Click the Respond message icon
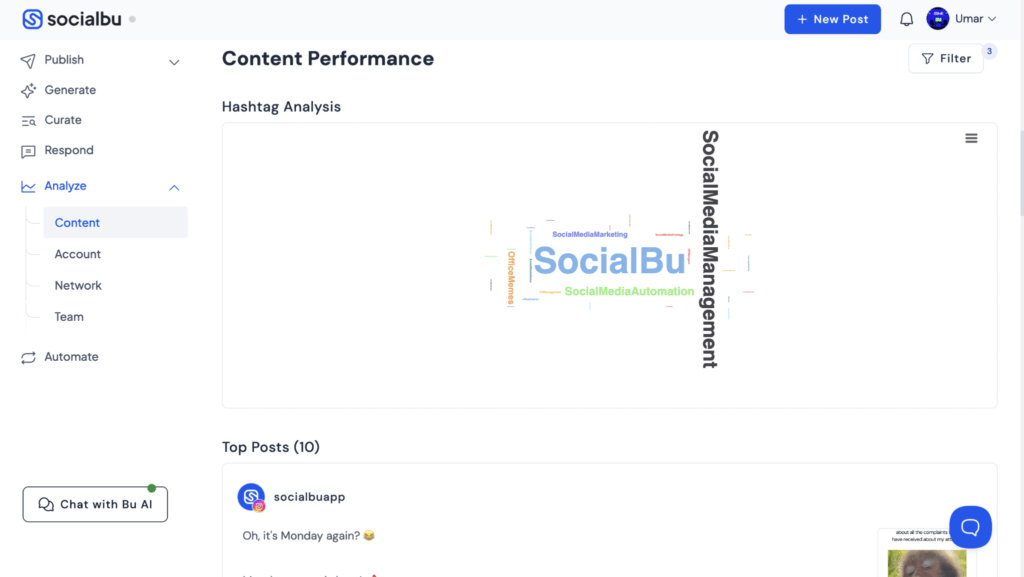This screenshot has height=577, width=1024. pyautogui.click(x=28, y=151)
